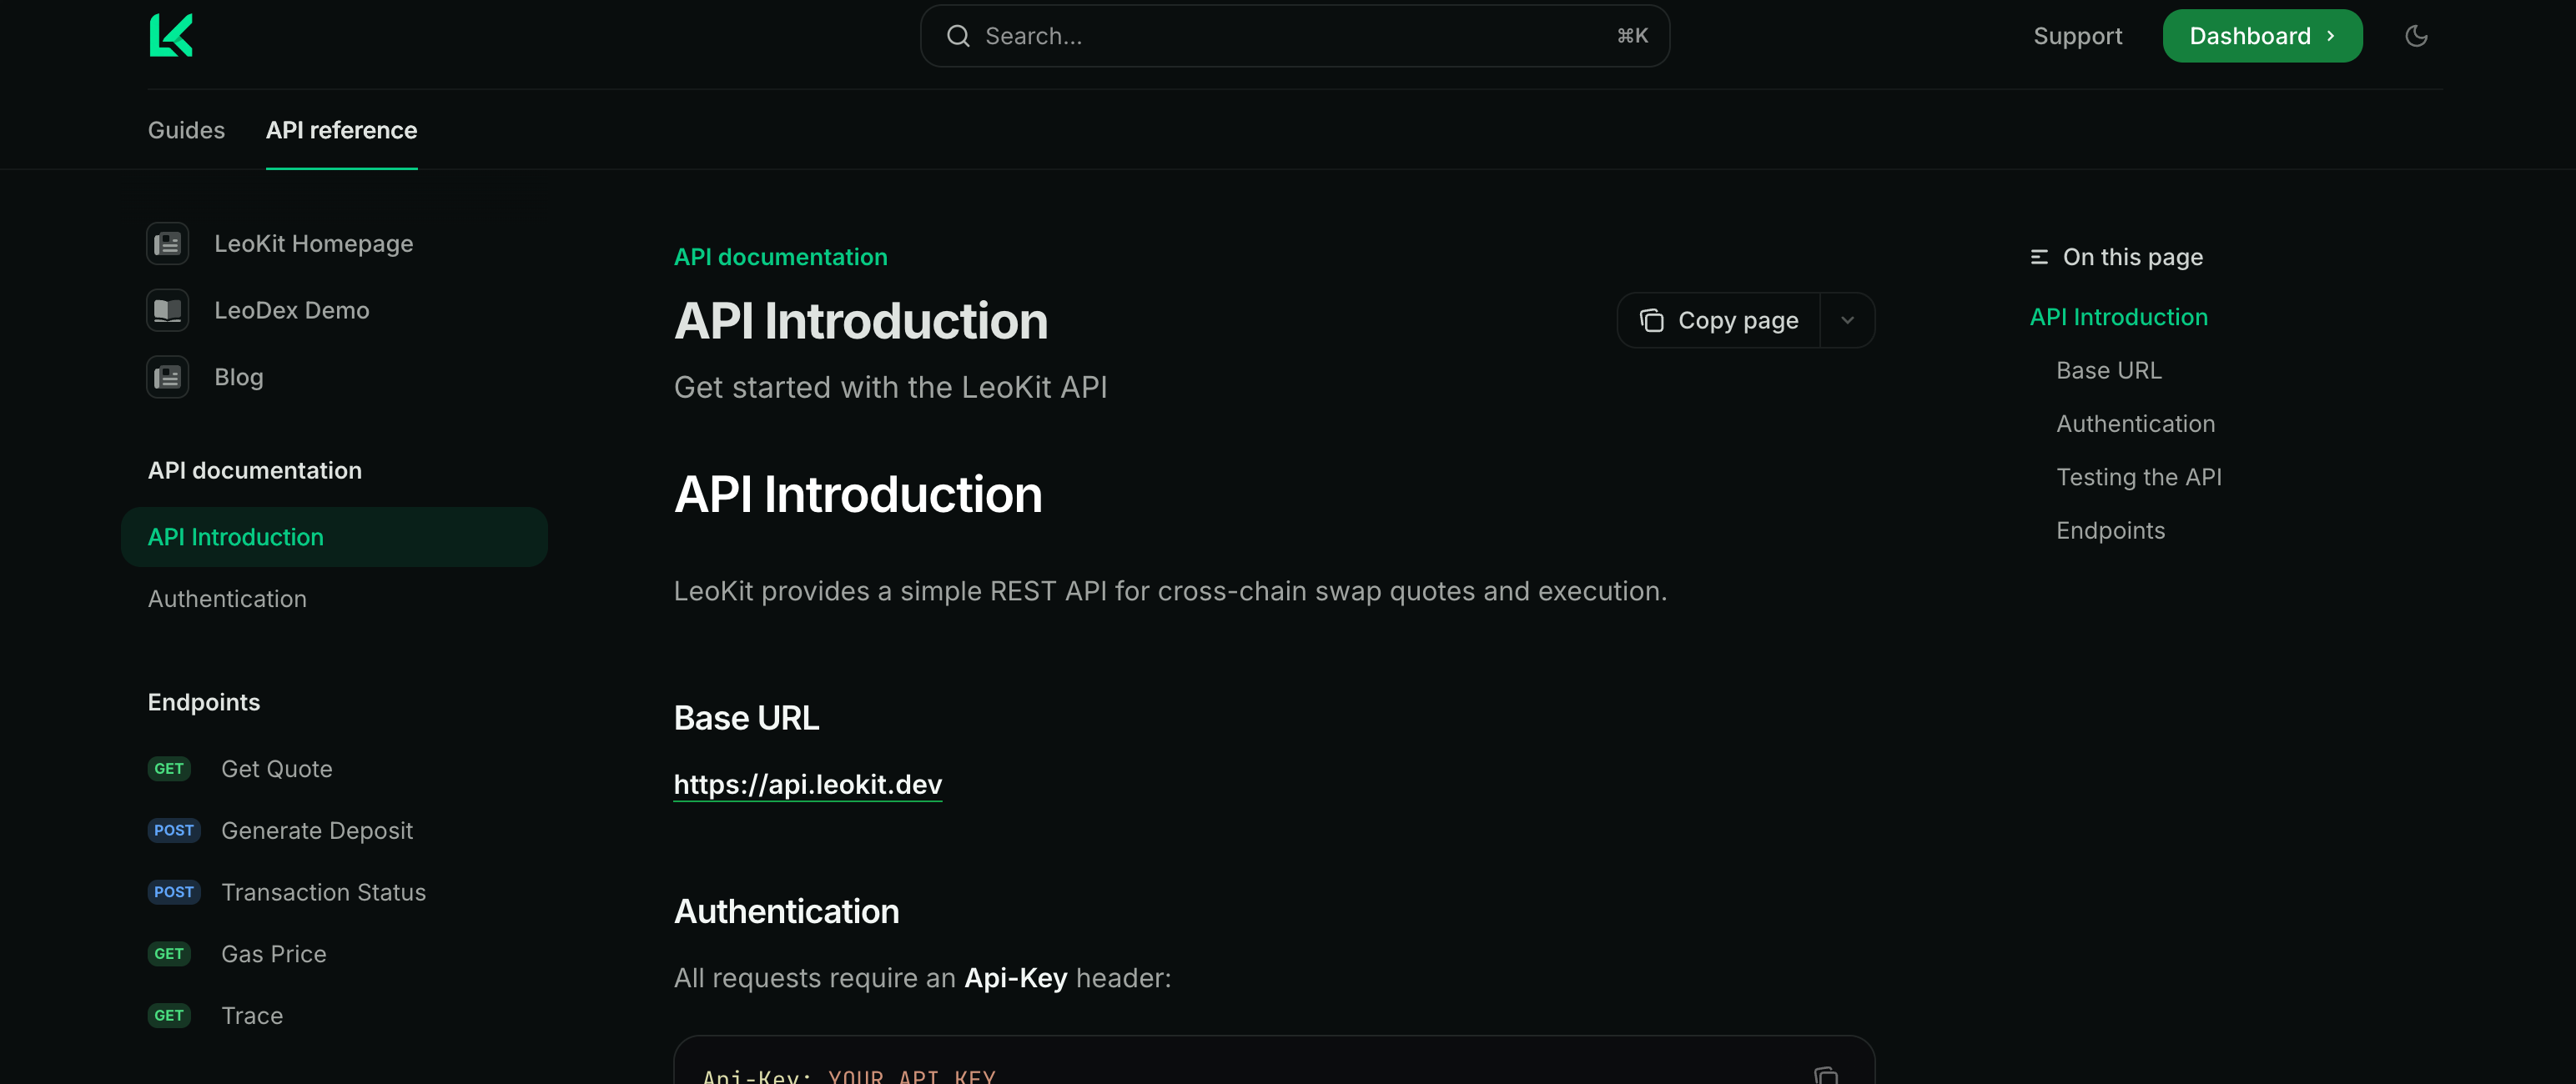Click the search magnifier icon
Screen dimensions: 2576x1084
[957, 36]
